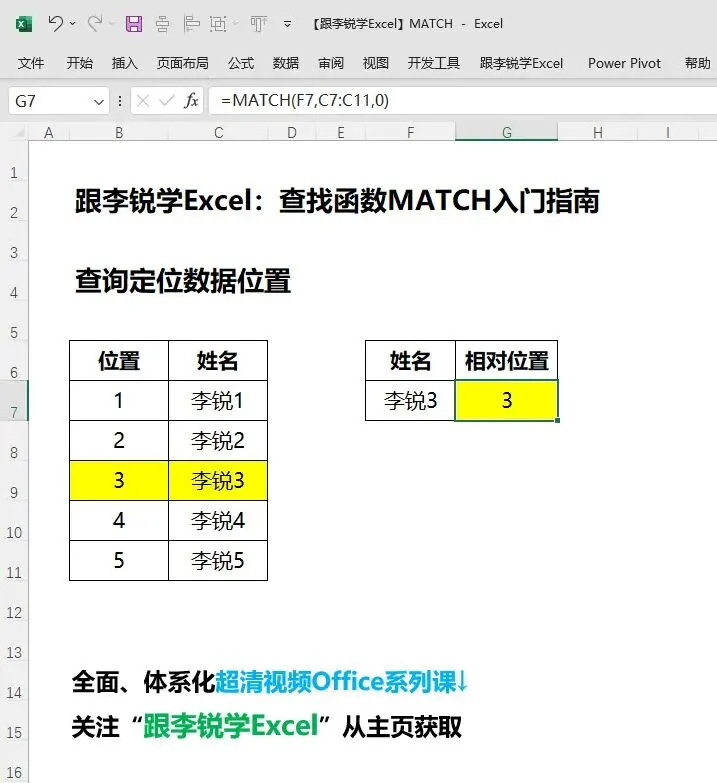Select column B header

[x=119, y=133]
